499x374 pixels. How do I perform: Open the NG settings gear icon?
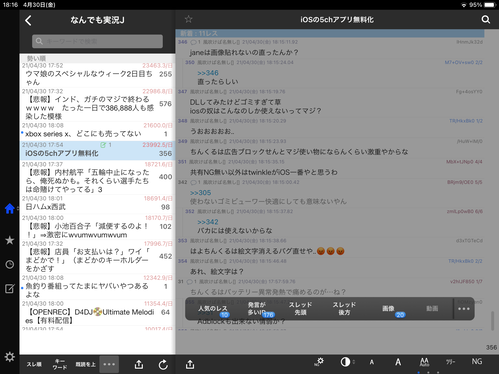tap(319, 362)
